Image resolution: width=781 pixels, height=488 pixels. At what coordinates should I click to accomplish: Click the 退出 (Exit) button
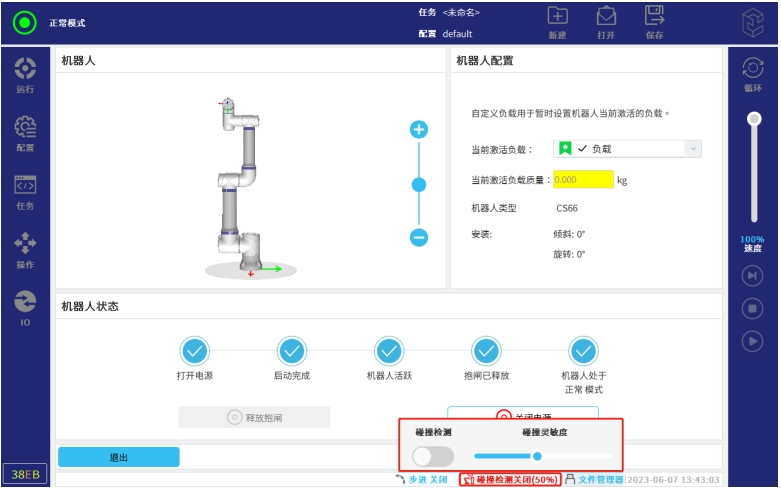[x=118, y=457]
